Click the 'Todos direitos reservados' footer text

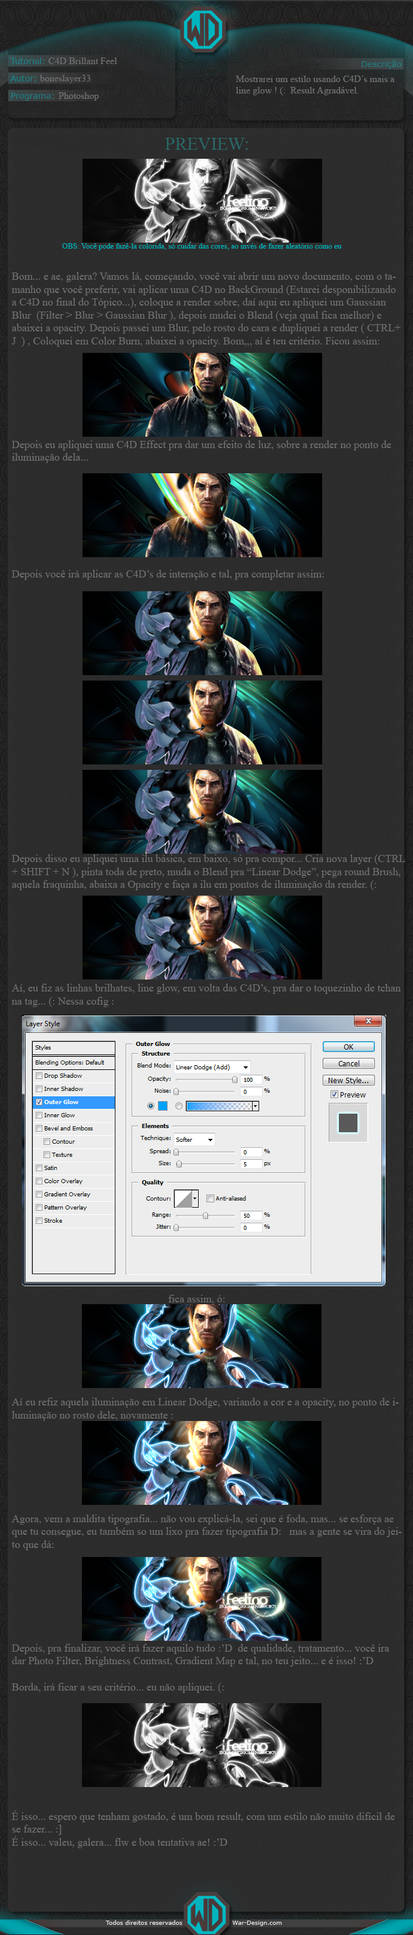[x=144, y=1922]
